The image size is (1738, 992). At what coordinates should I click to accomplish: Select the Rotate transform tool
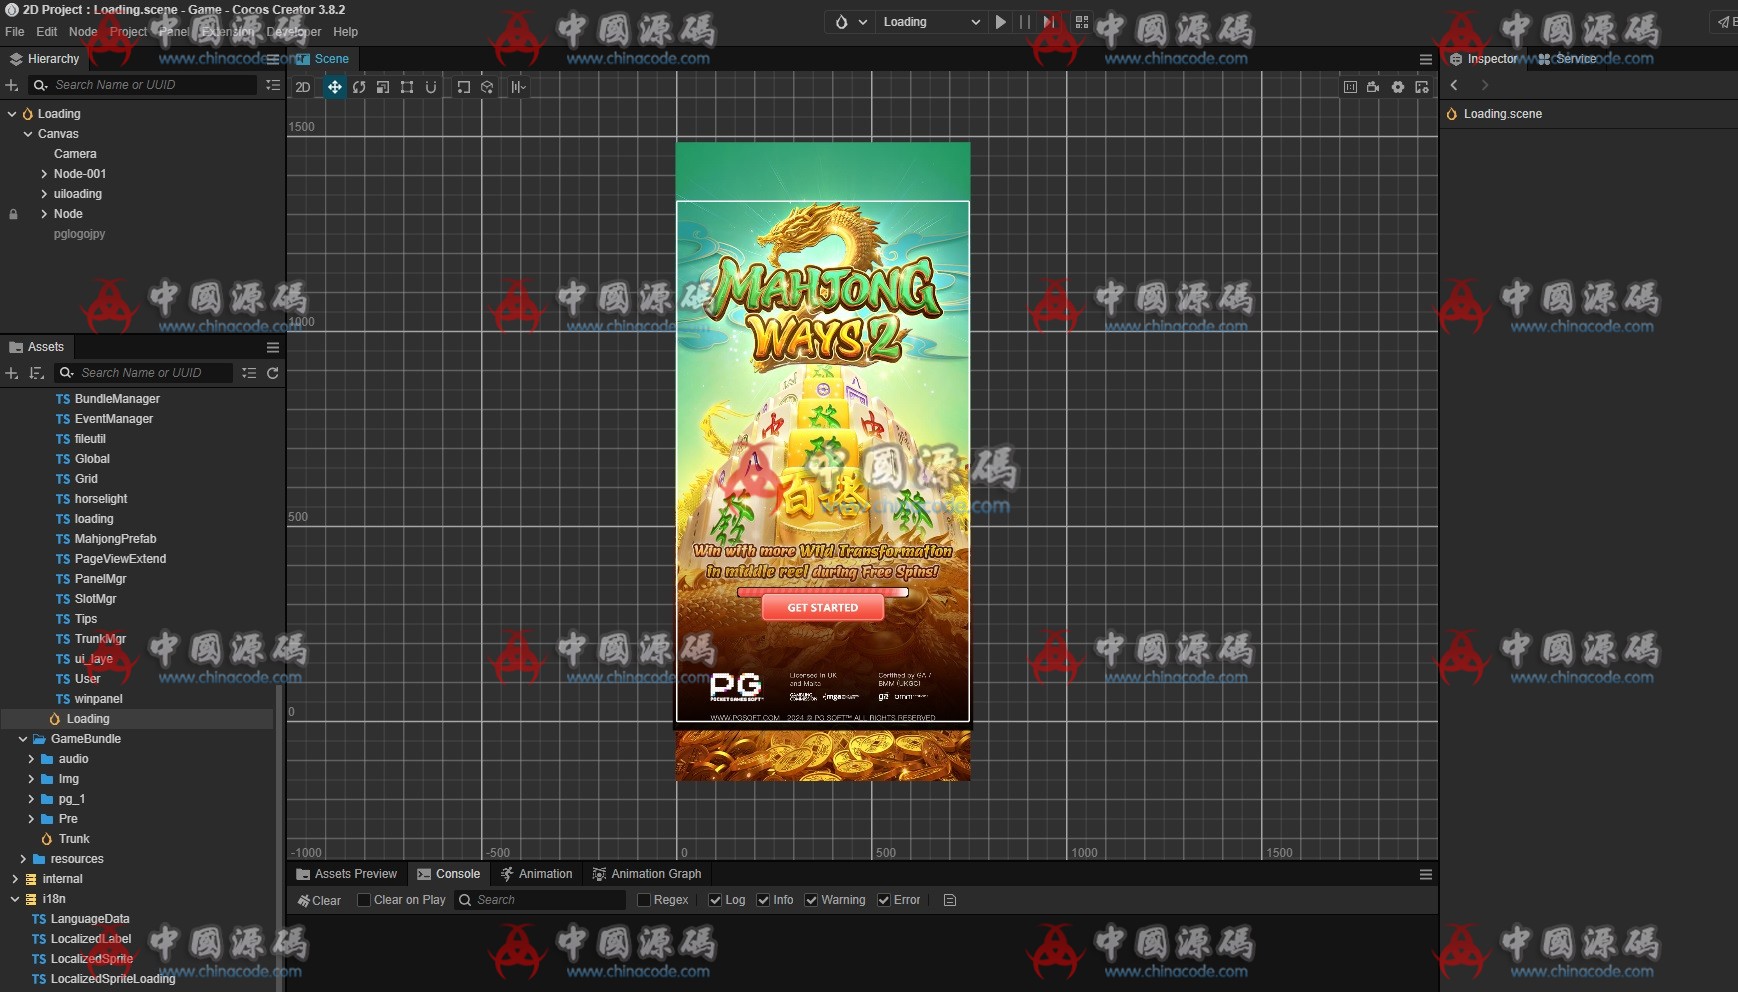point(359,87)
